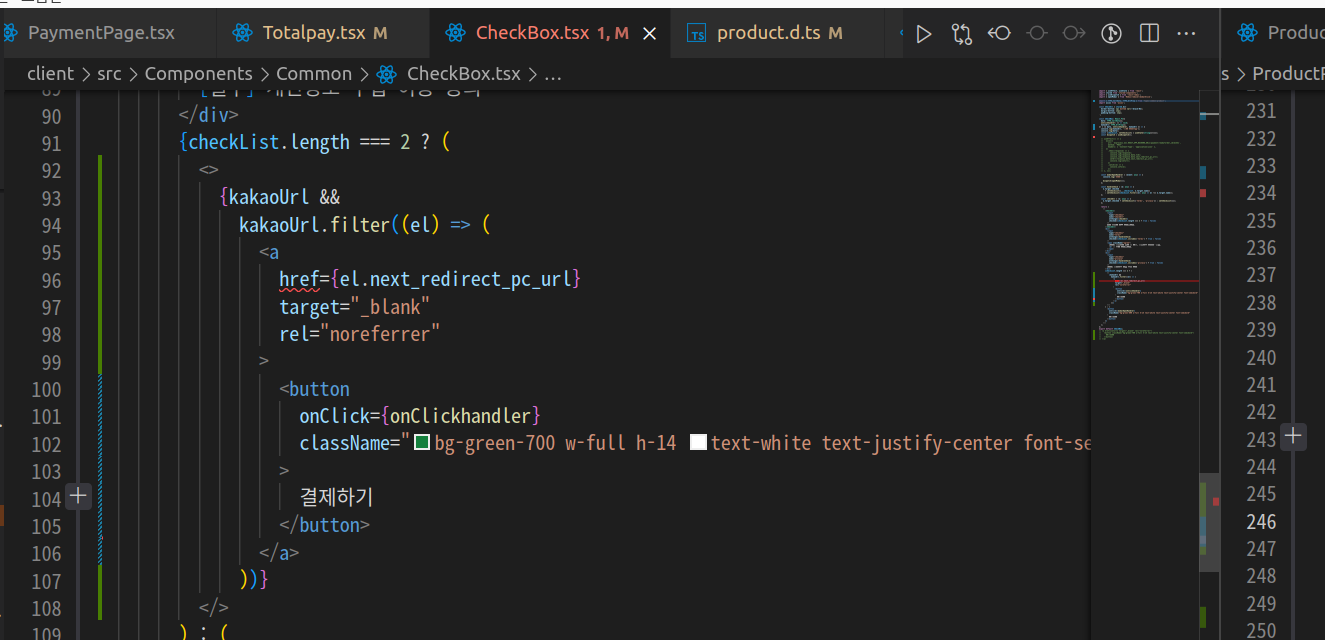Image resolution: width=1325 pixels, height=640 pixels.
Task: Switch to the Totalpay.tsx tab
Action: coord(325,33)
